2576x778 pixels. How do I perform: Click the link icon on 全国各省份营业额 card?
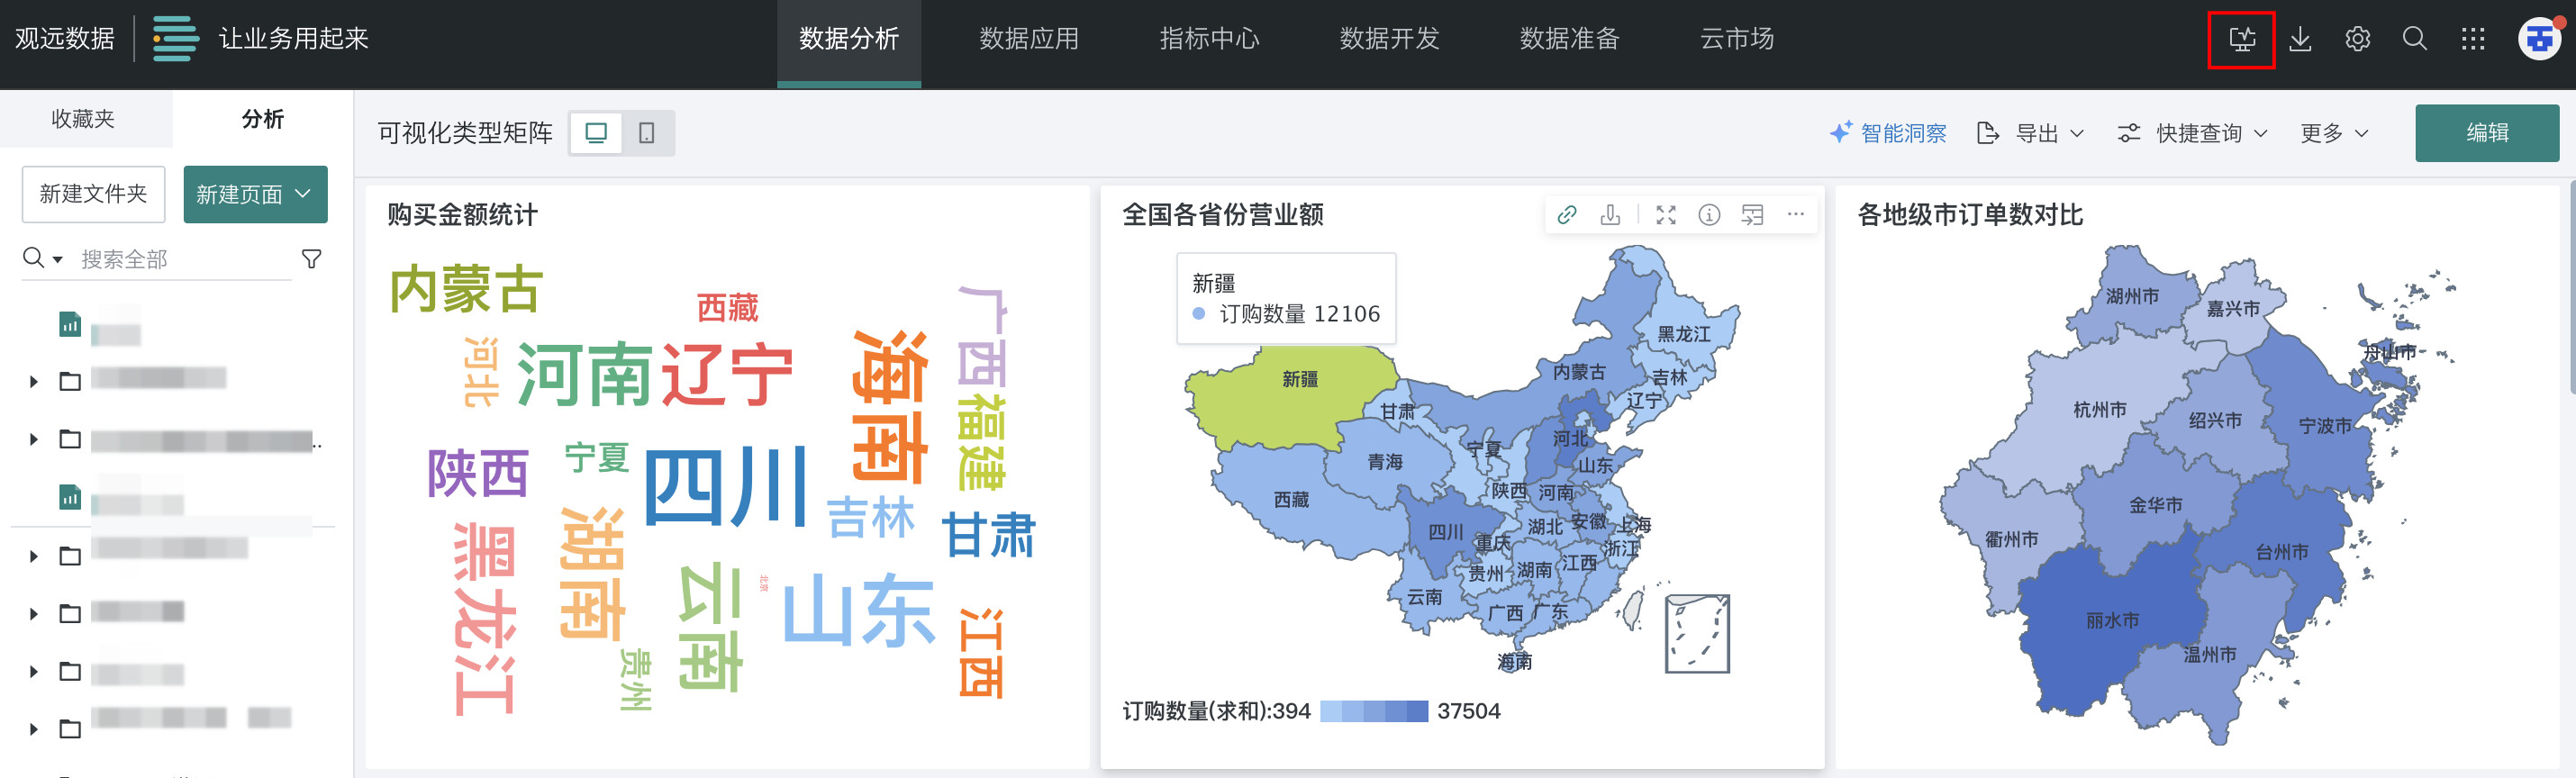1567,214
